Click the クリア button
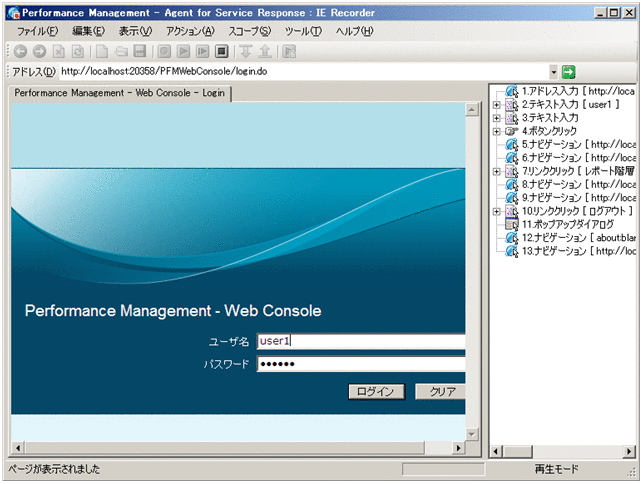Screen dimensions: 644x484 click(440, 392)
